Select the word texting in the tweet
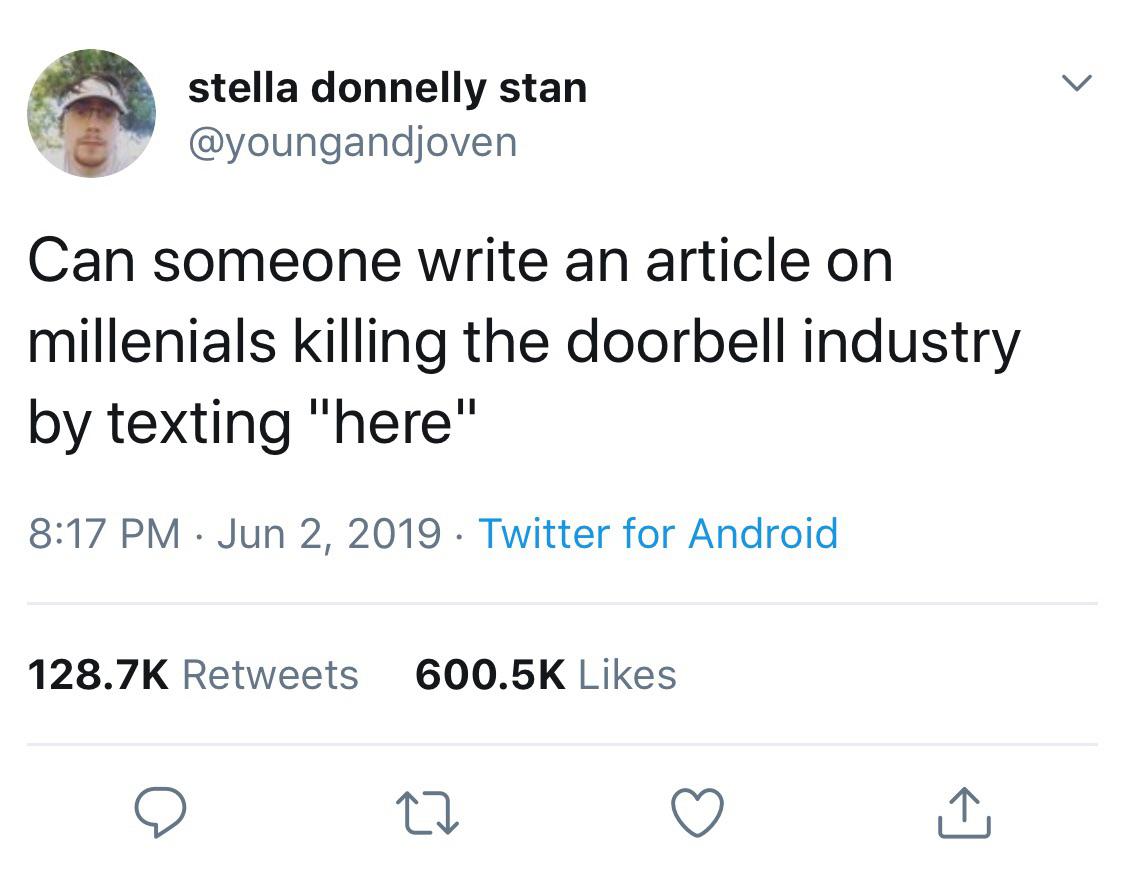The width and height of the screenshot is (1125, 873). point(199,425)
